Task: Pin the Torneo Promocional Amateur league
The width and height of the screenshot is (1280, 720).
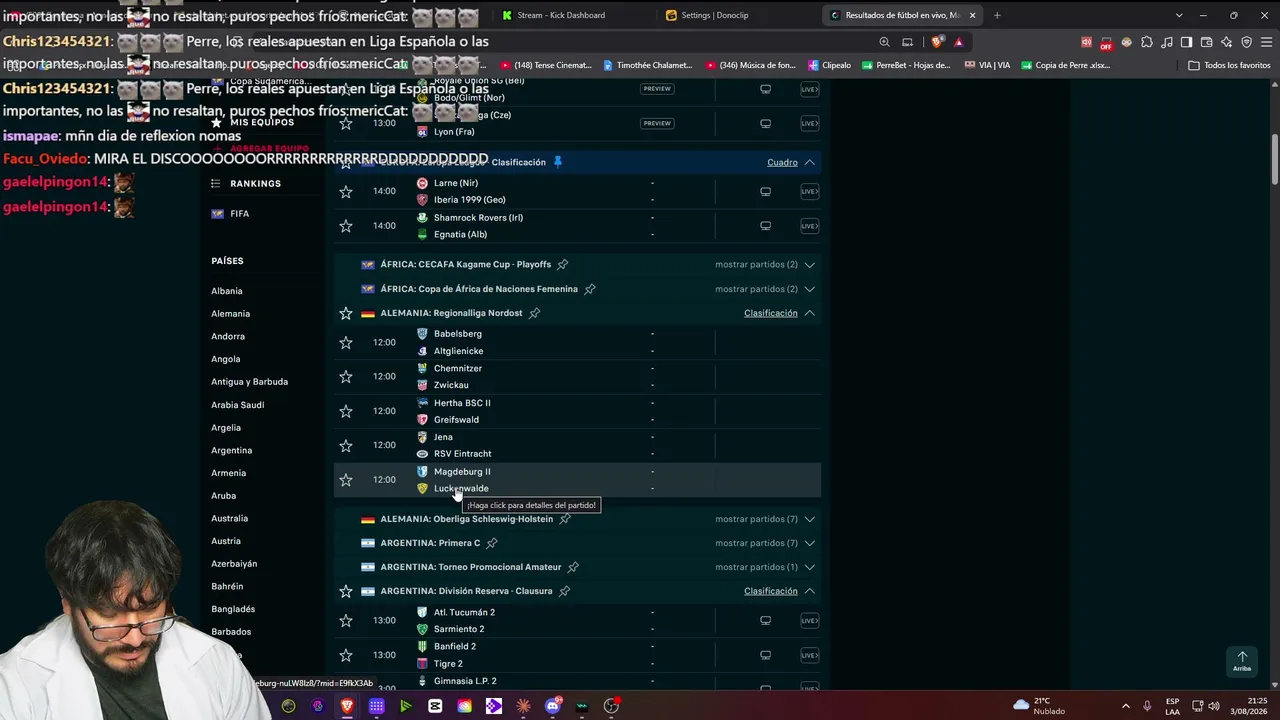Action: pos(573,567)
